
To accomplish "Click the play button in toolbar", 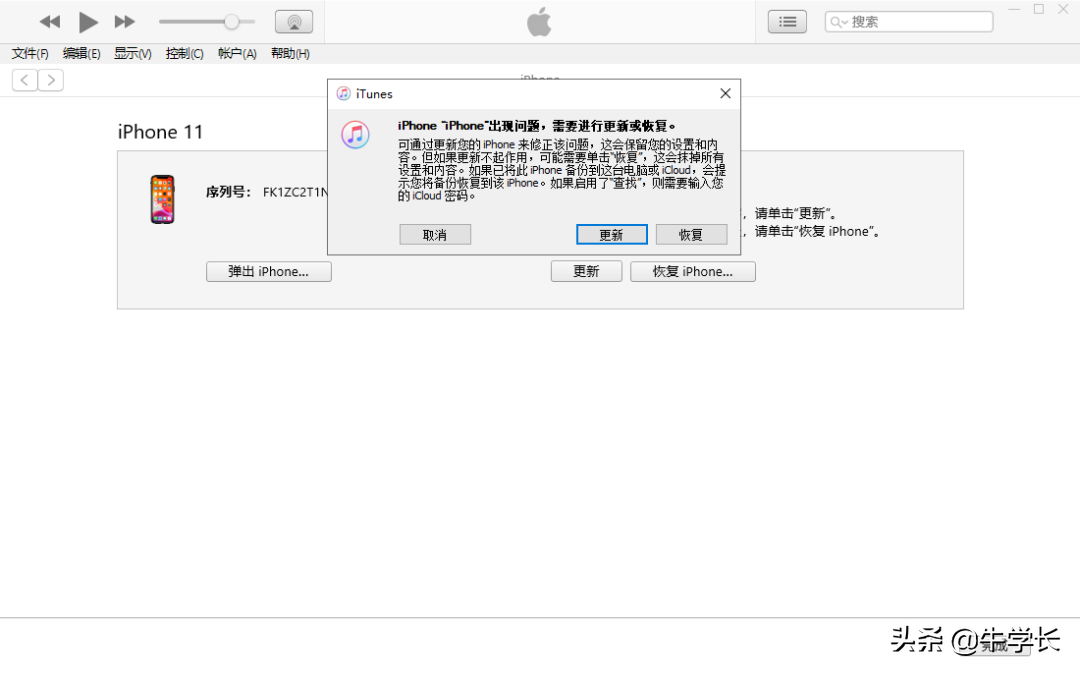I will point(87,22).
